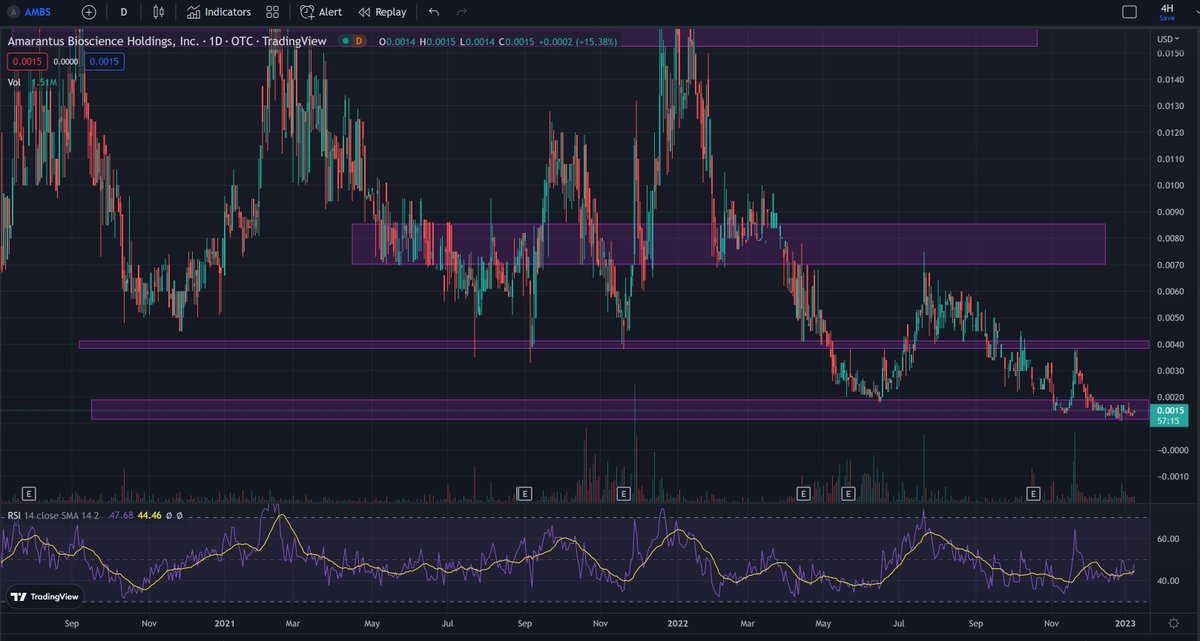Open the D time interval selector
The height and width of the screenshot is (641, 1200).
[123, 12]
